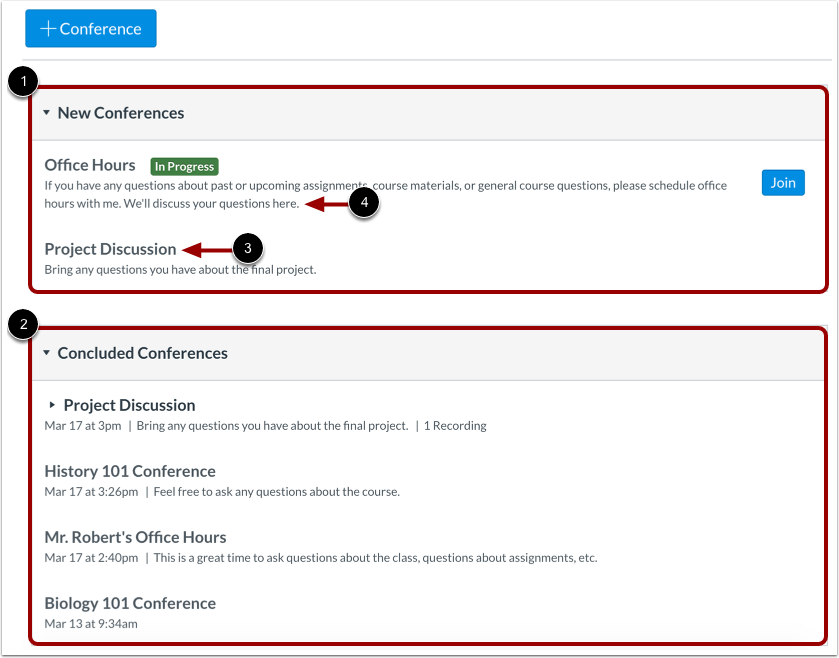Click the green In Progress indicator
Screen dimensions: 839x658
point(183,165)
